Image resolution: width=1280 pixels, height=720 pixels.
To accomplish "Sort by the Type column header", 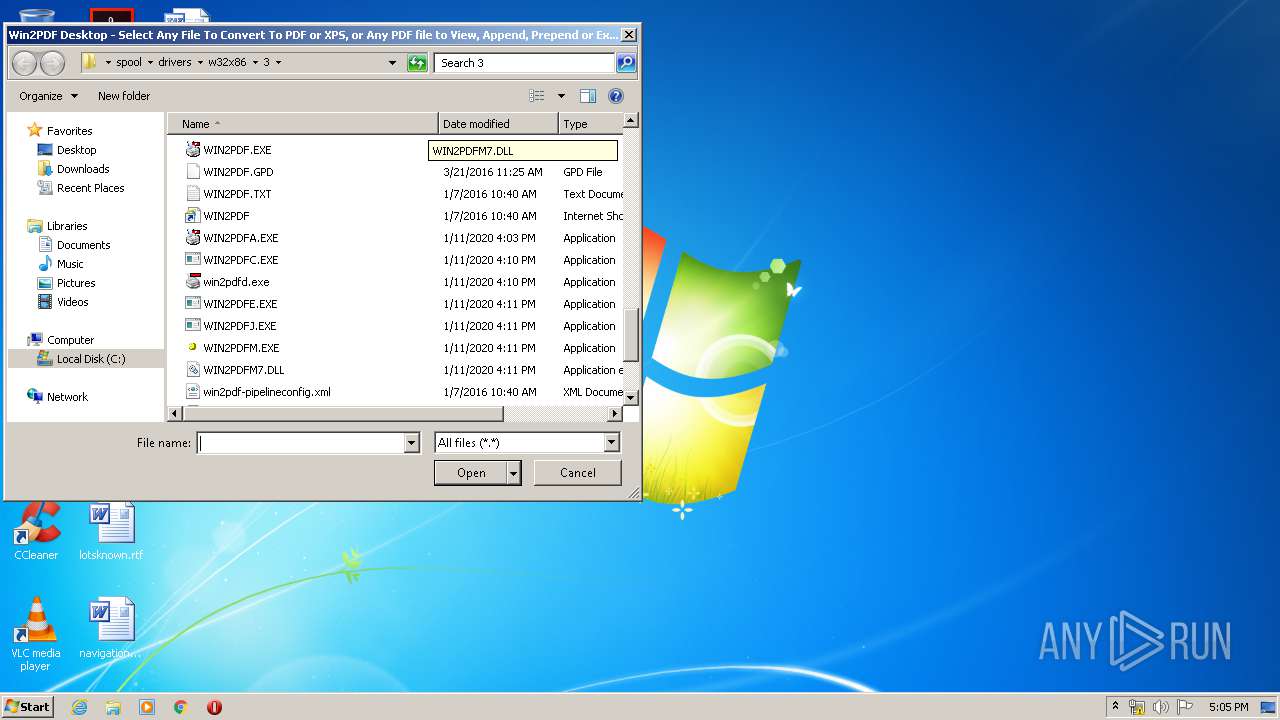I will pos(590,124).
